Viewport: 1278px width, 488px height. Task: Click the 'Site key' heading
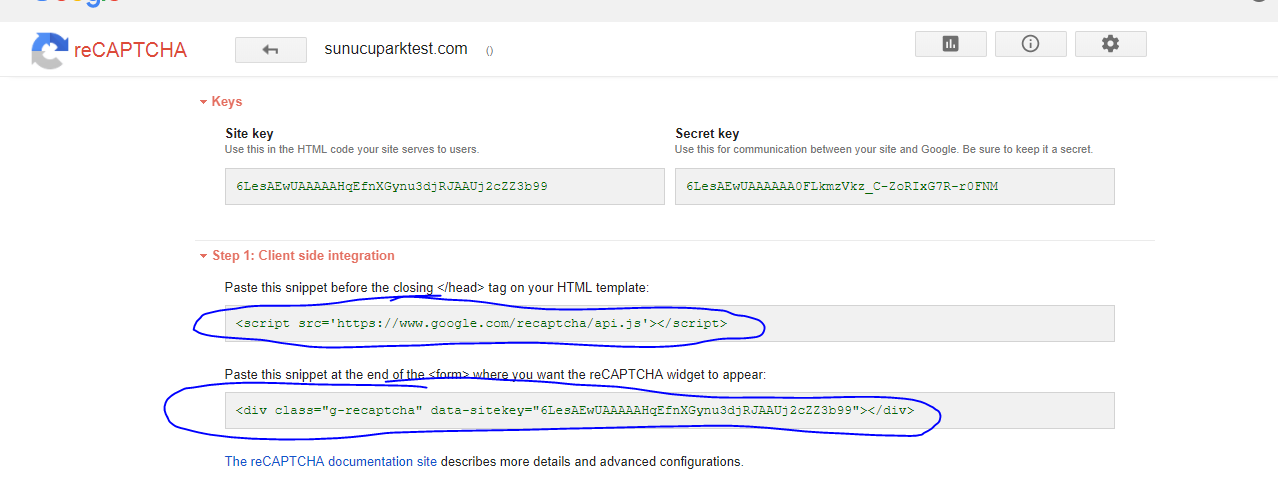249,133
